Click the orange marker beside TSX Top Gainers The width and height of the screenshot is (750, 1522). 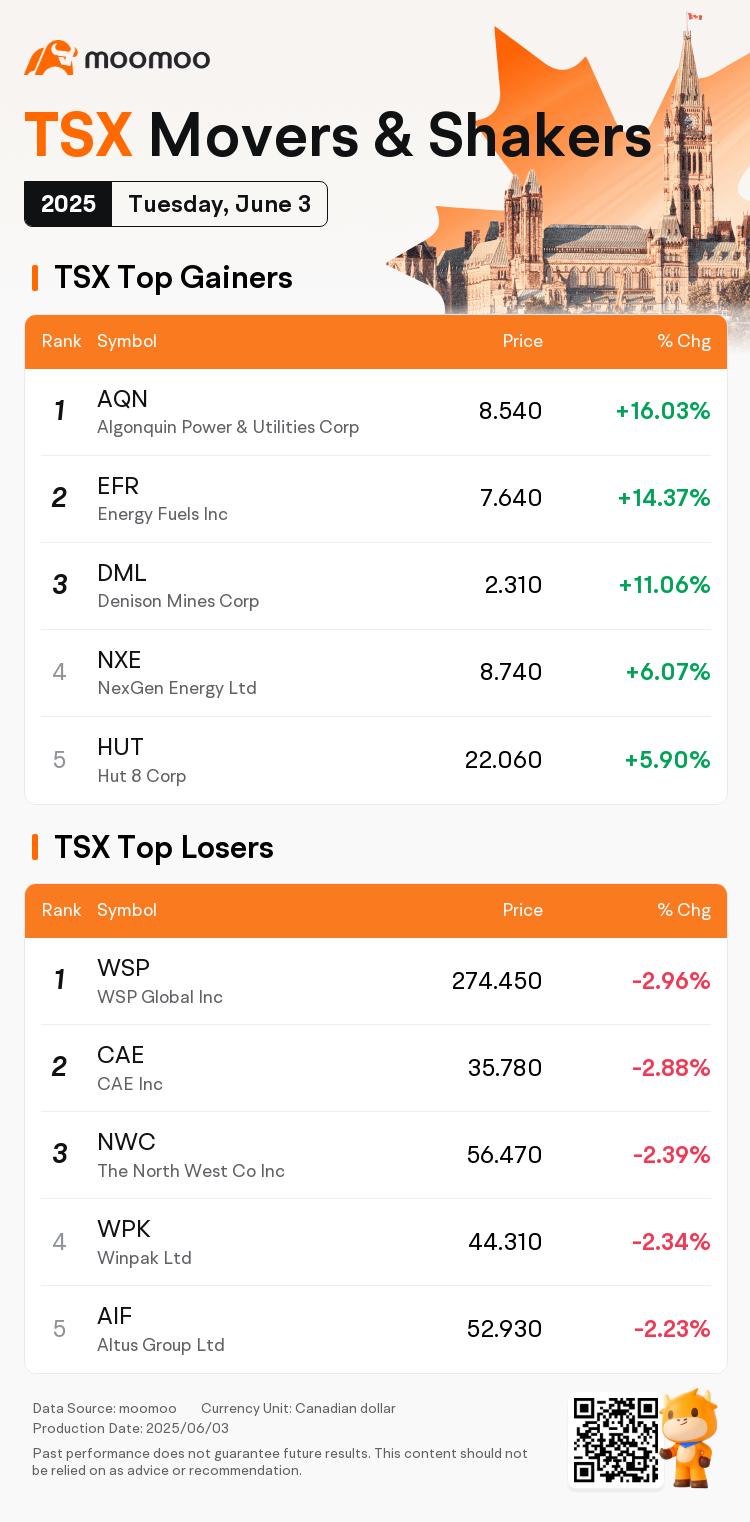[x=35, y=278]
